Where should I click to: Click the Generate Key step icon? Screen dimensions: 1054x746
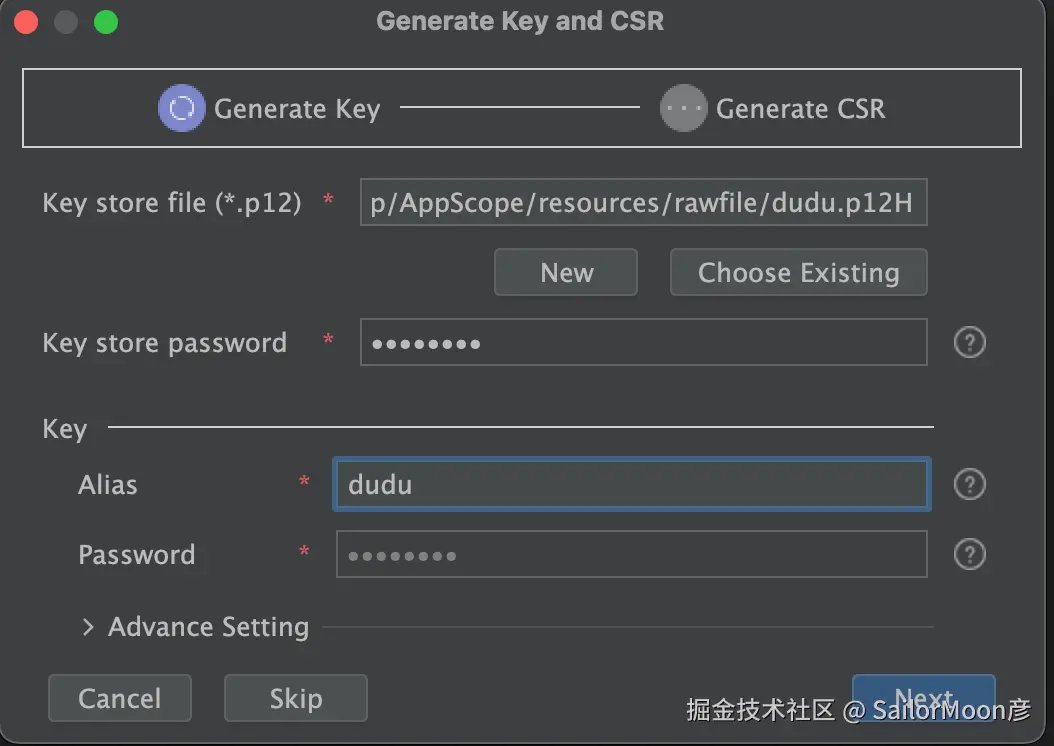pyautogui.click(x=181, y=108)
